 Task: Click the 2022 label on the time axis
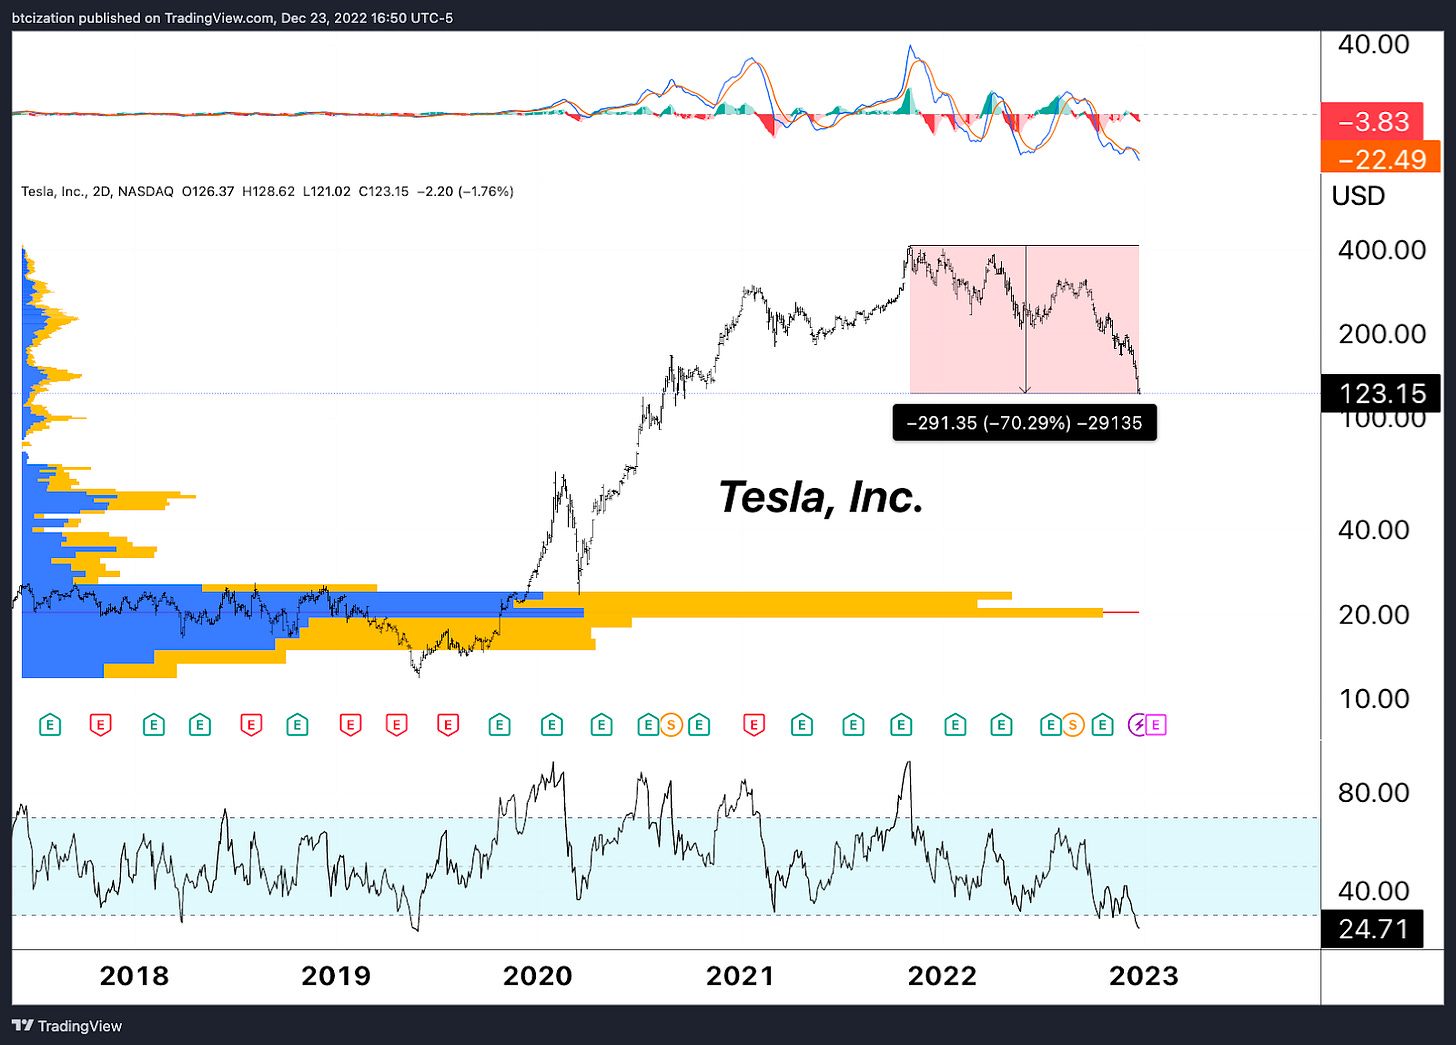(x=942, y=976)
